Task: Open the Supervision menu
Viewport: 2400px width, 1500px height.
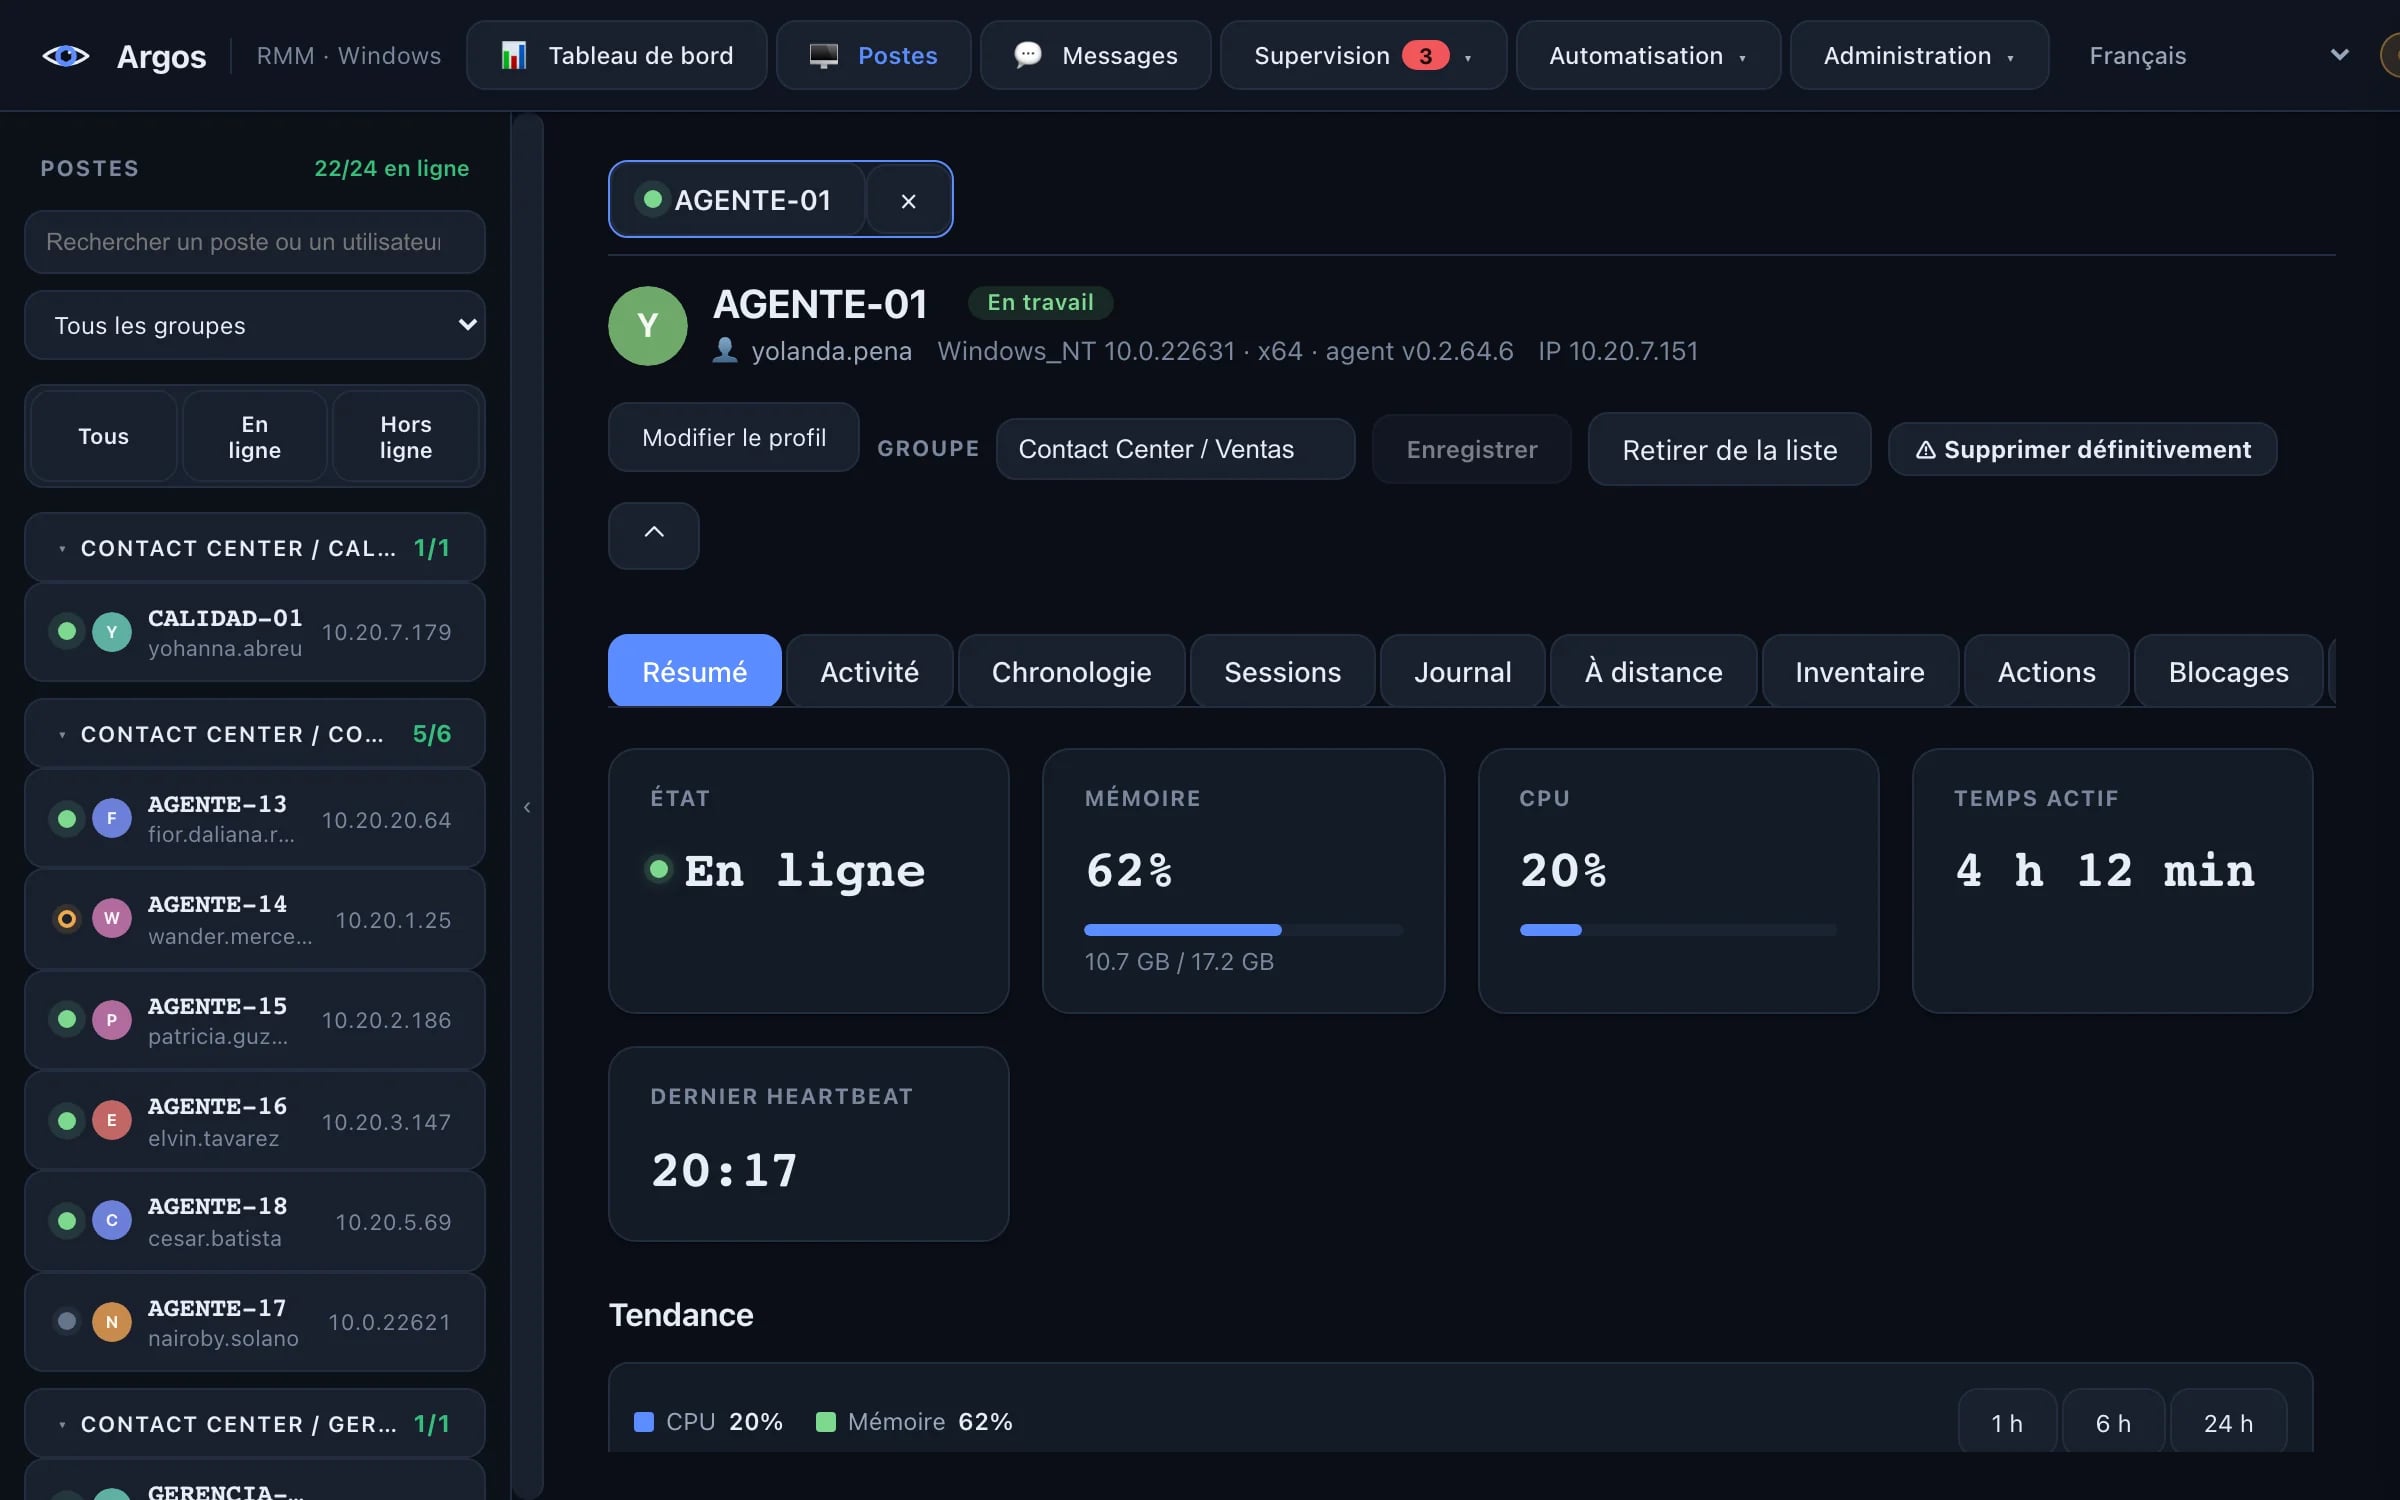Action: coord(1363,55)
